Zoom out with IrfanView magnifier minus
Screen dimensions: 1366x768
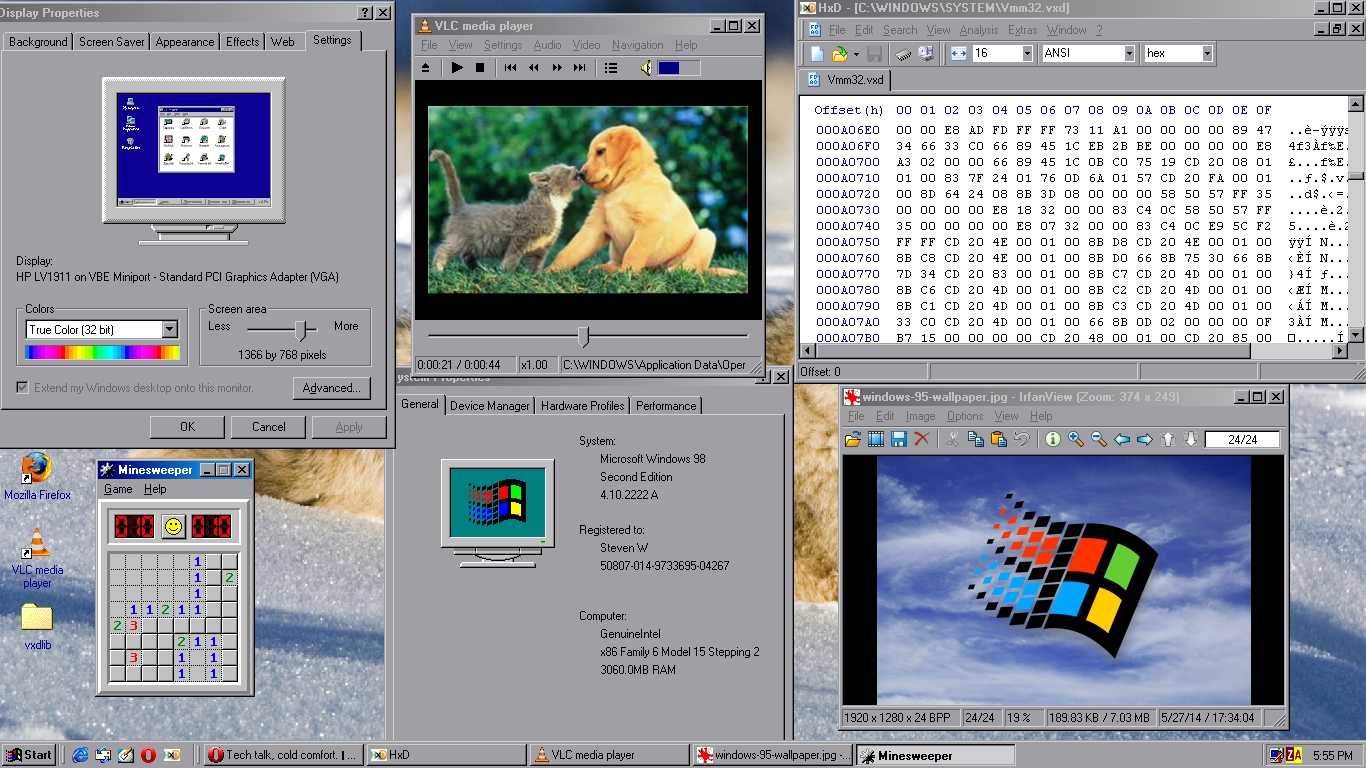pyautogui.click(x=1099, y=439)
